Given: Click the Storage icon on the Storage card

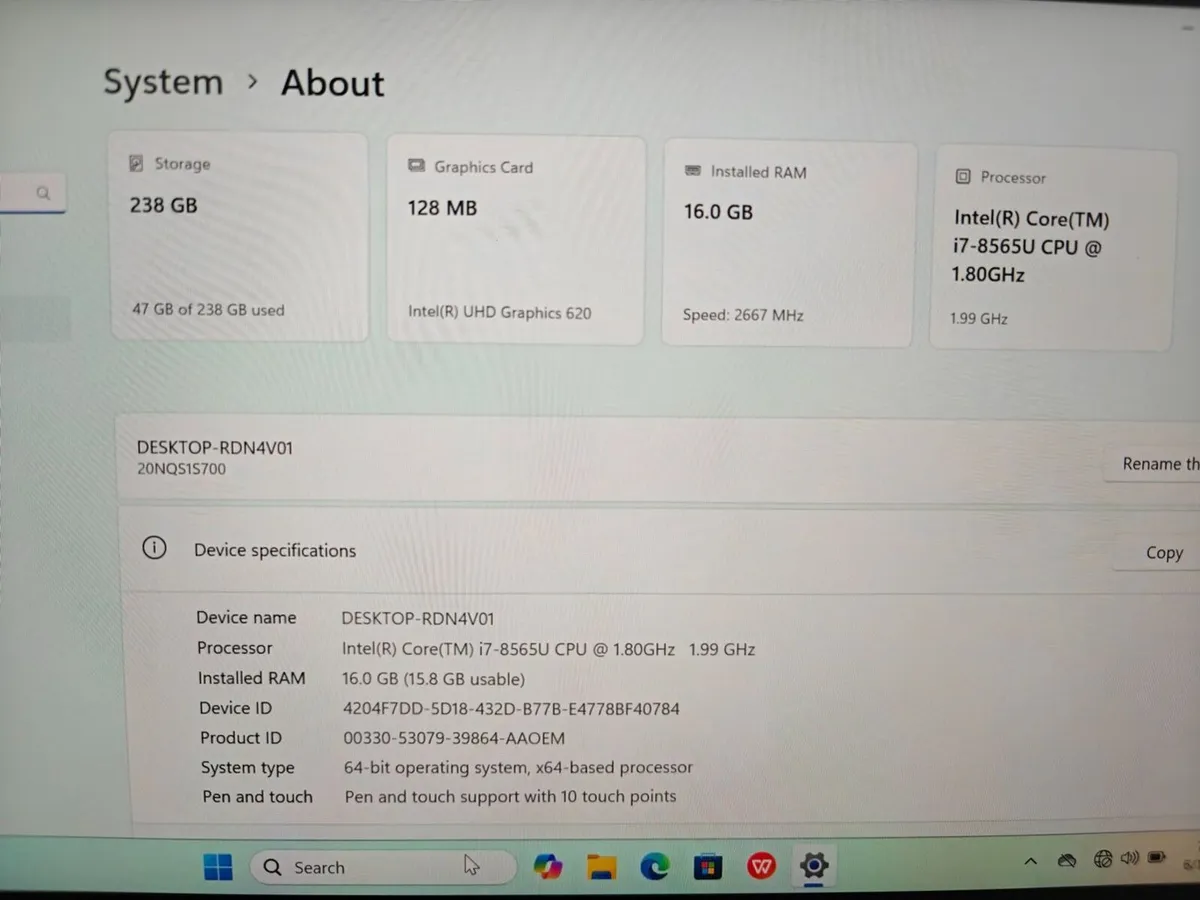Looking at the screenshot, I should point(136,162).
